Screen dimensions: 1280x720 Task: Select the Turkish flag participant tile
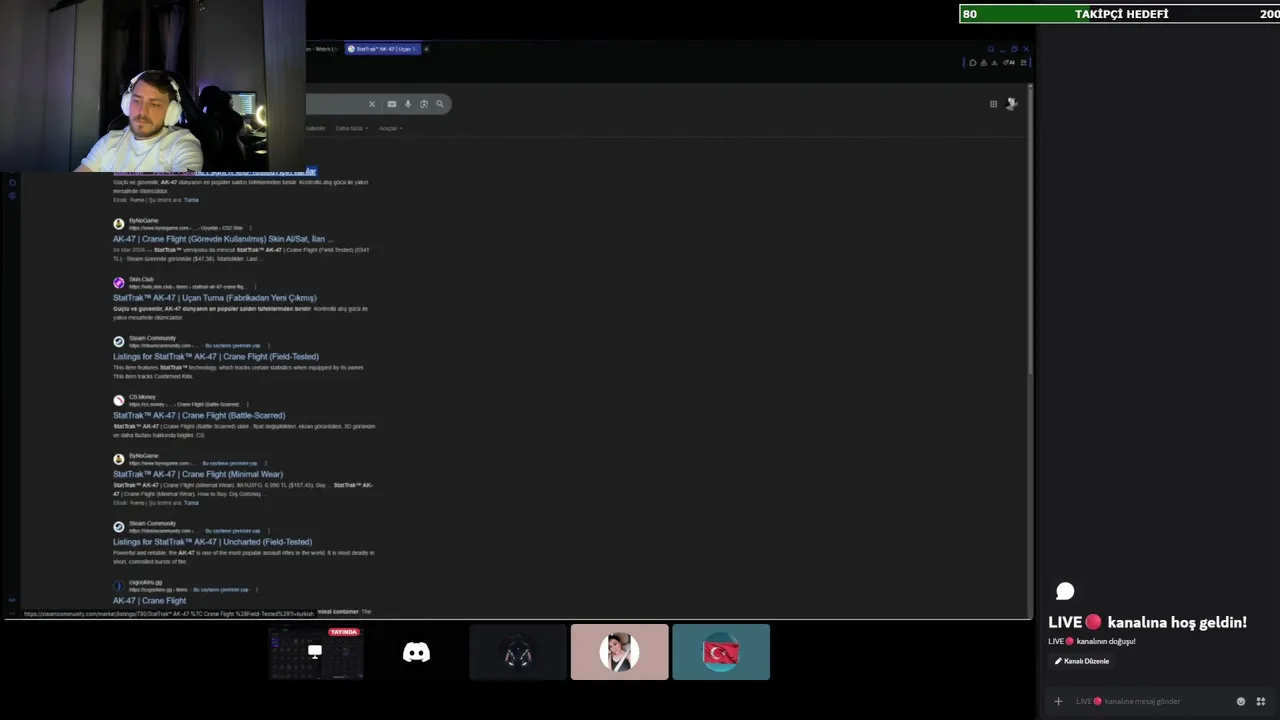point(721,652)
